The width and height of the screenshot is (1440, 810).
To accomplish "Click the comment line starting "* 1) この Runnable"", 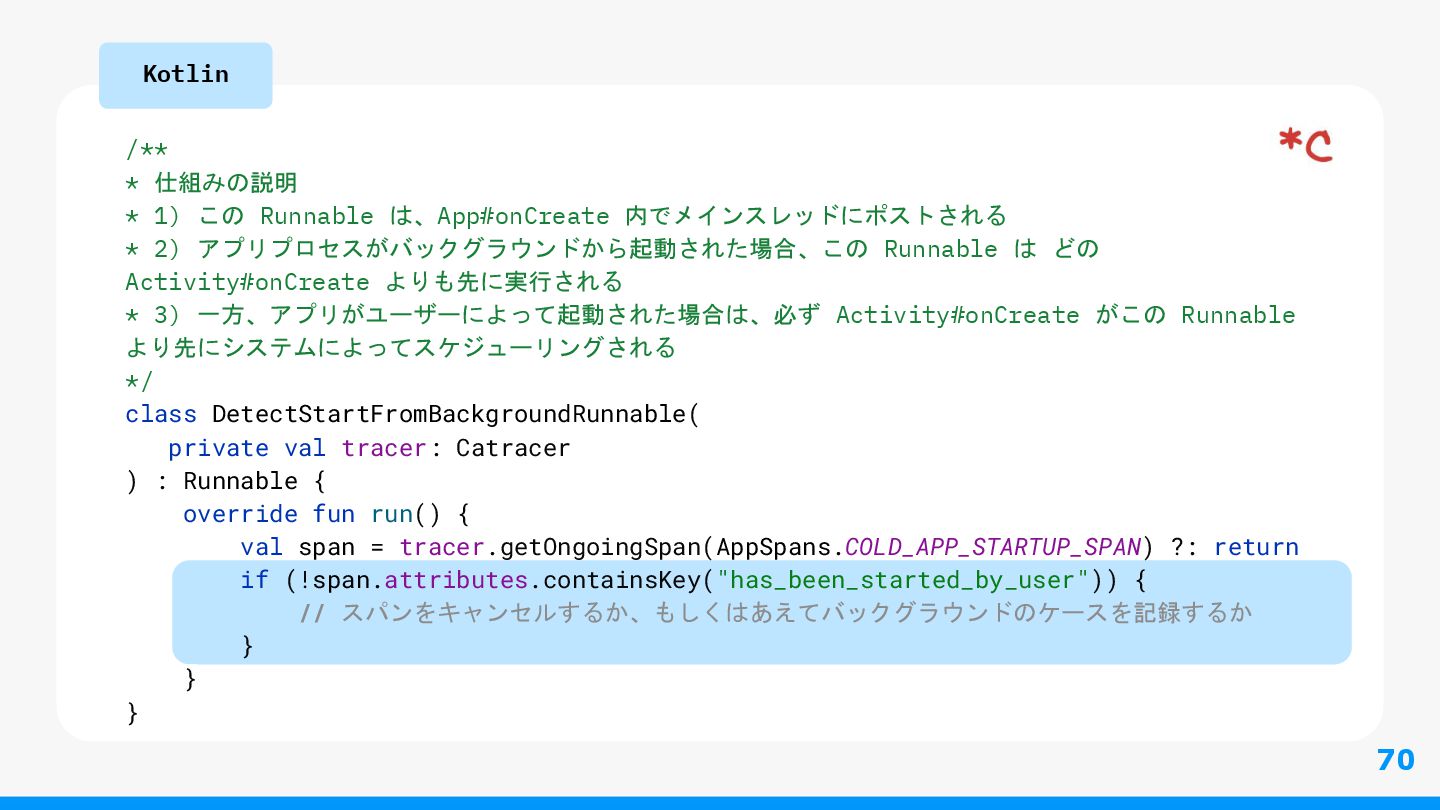I will click(x=566, y=216).
